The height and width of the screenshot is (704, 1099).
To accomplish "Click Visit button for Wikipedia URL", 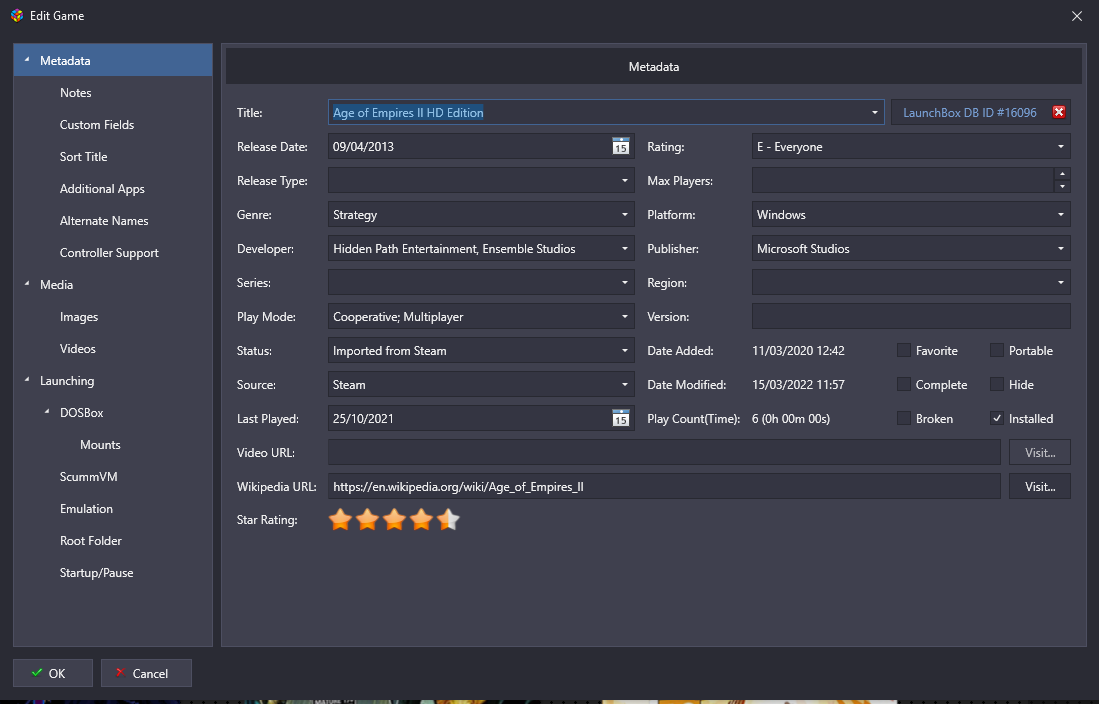I will tap(1040, 487).
